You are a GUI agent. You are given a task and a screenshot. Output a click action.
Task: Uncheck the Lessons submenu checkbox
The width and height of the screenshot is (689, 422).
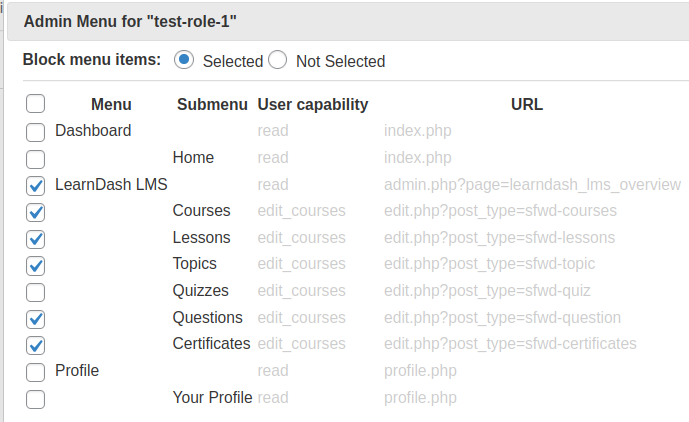[36, 239]
